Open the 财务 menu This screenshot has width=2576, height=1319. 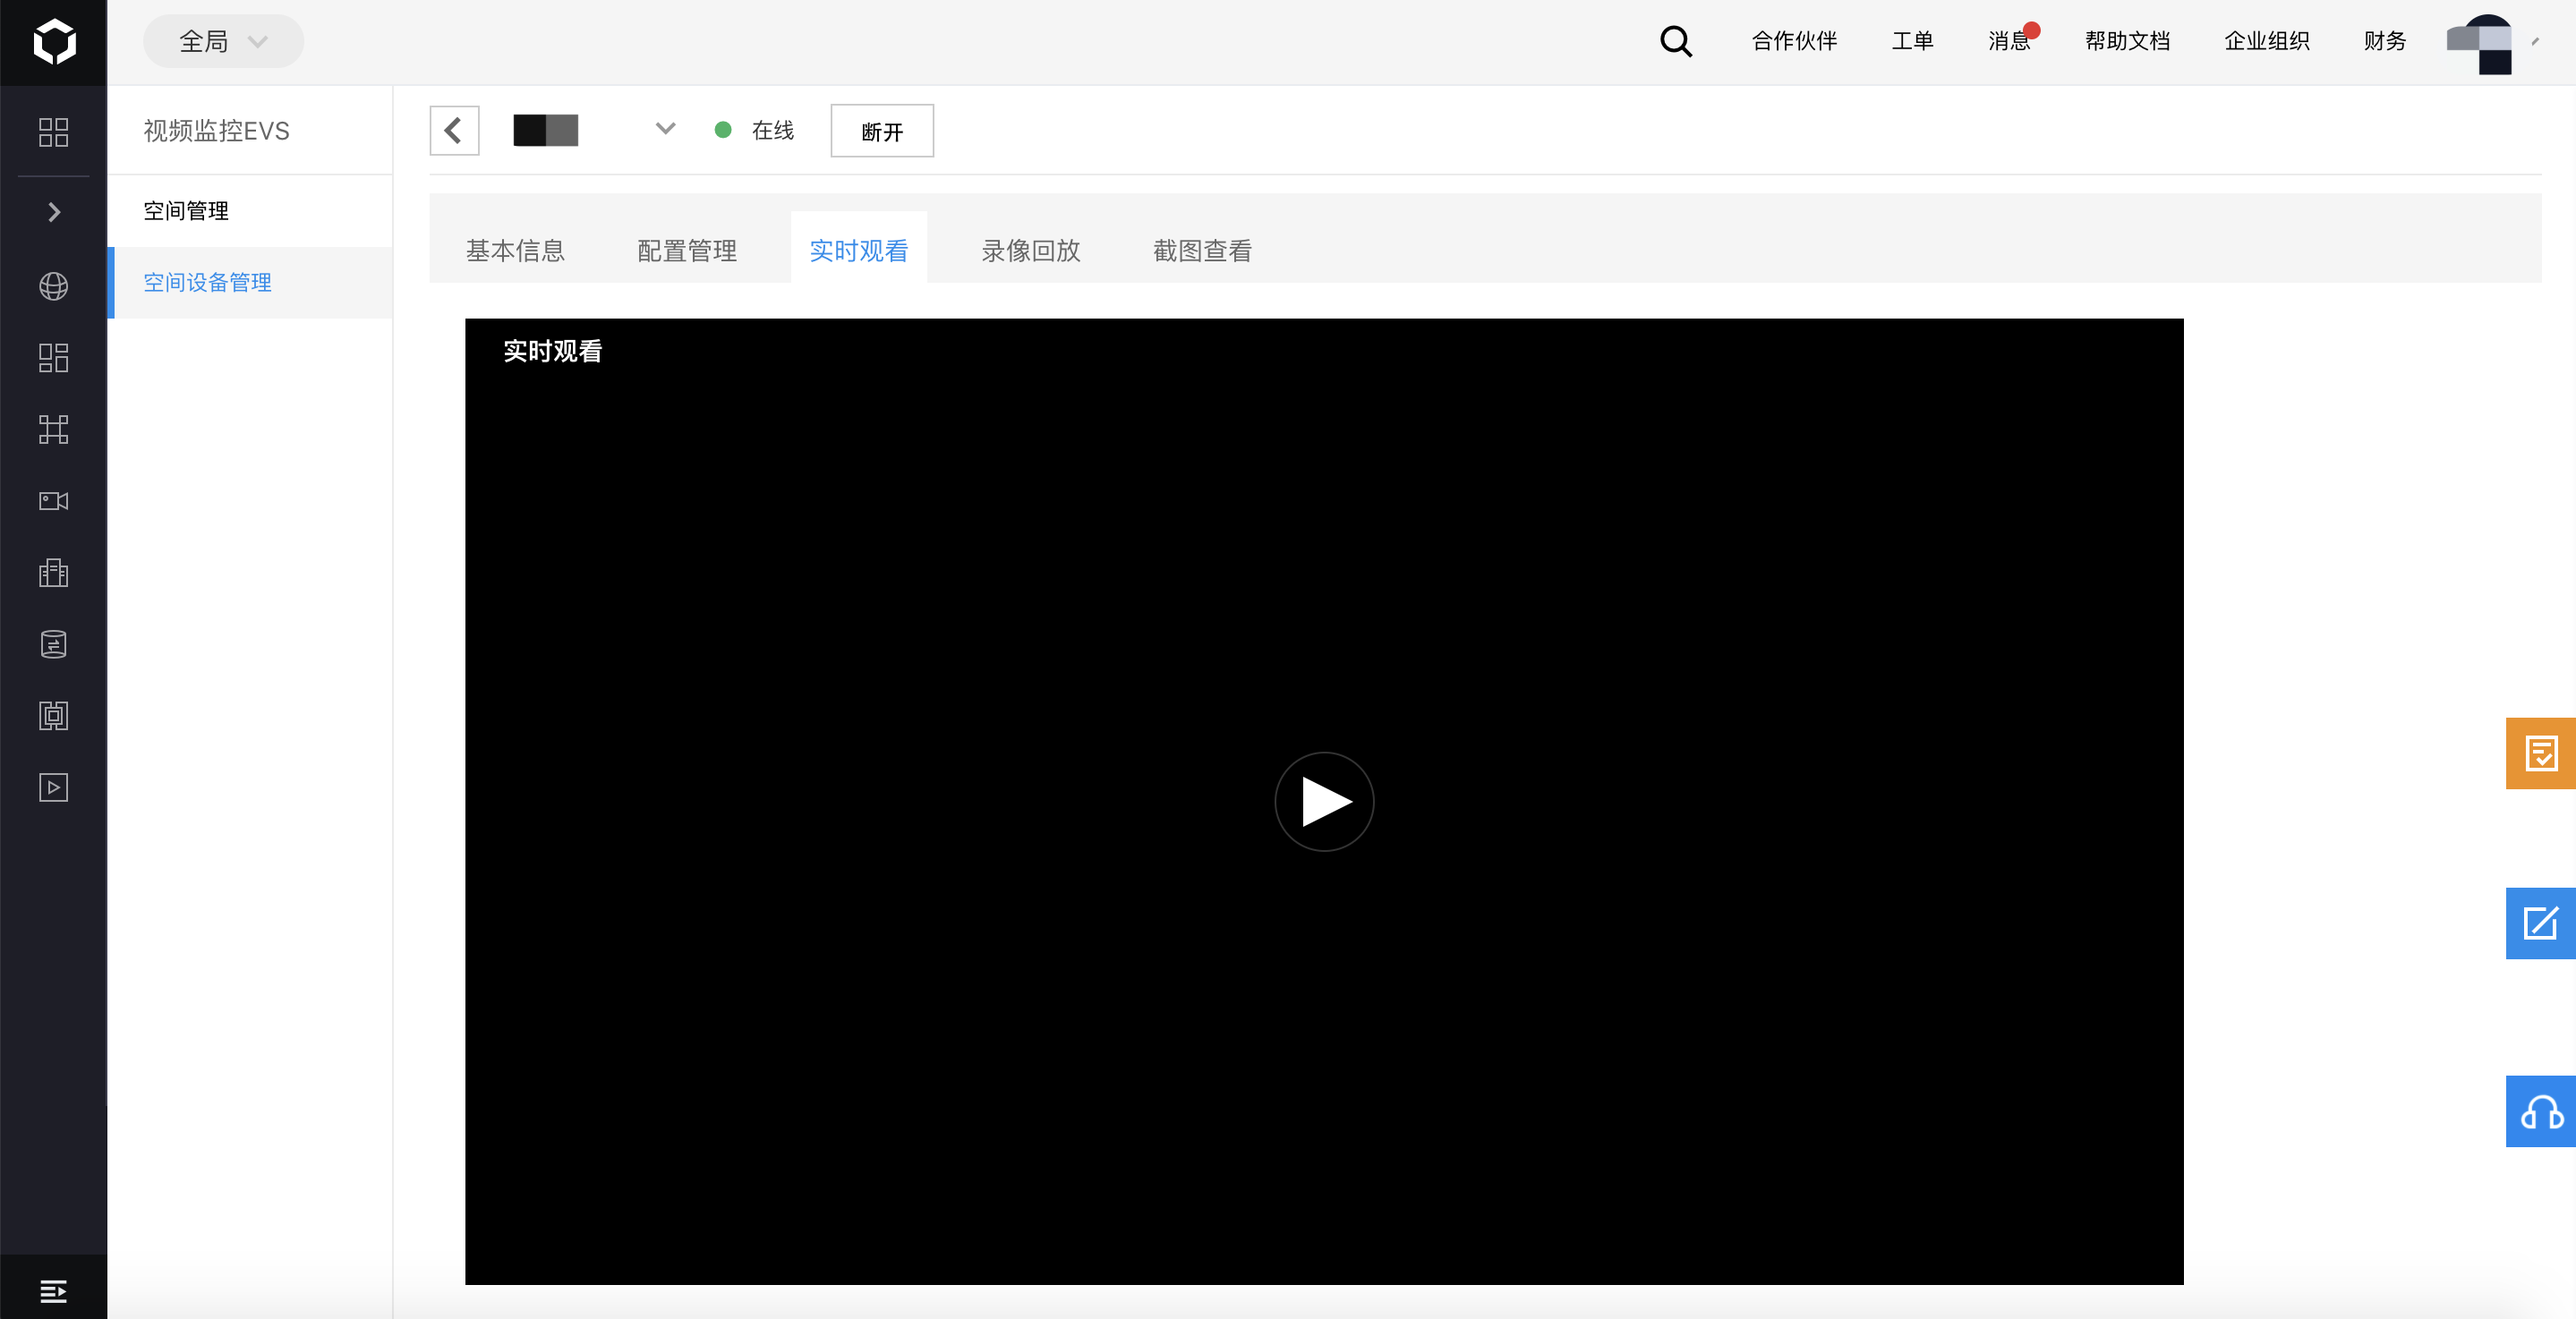pyautogui.click(x=2384, y=41)
